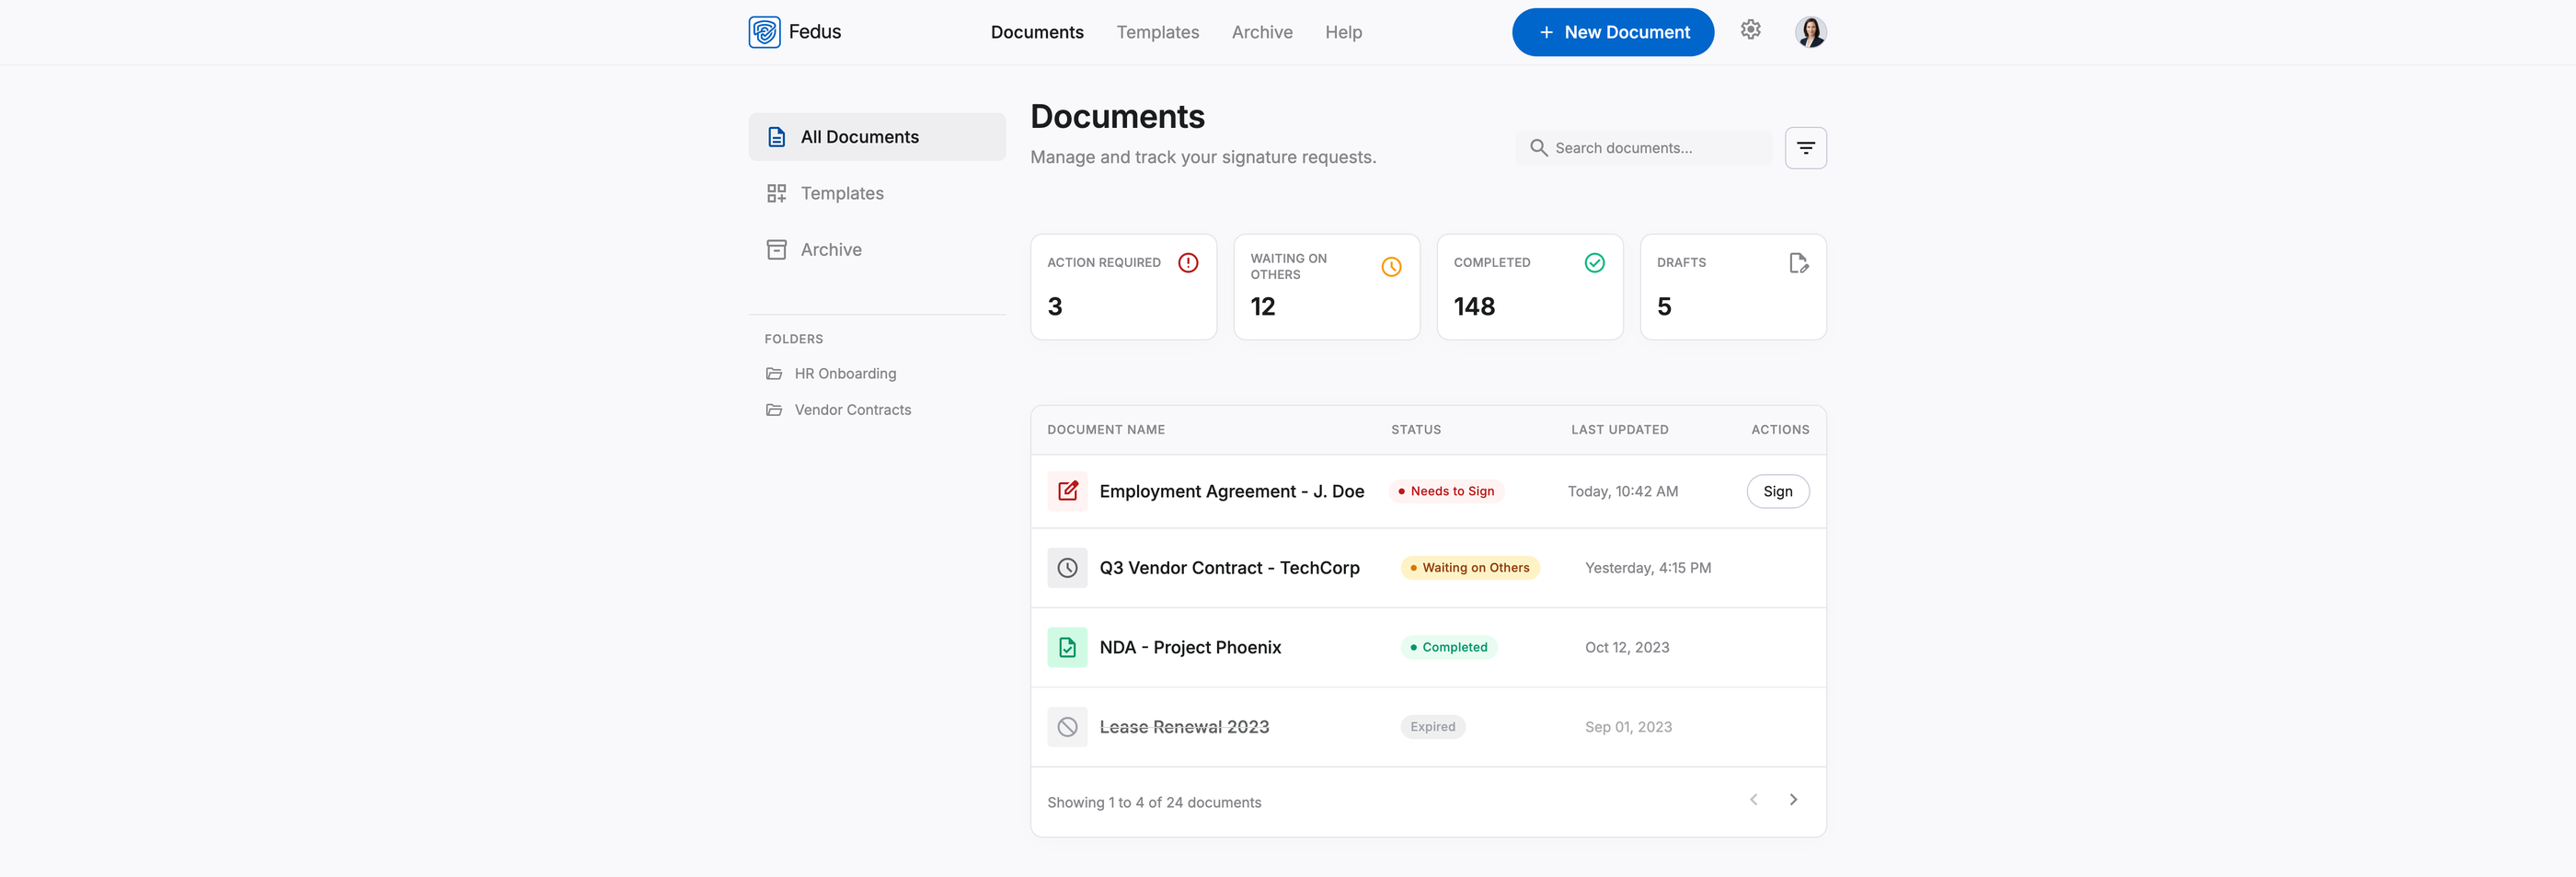Focus the Search documents field

click(x=1643, y=148)
